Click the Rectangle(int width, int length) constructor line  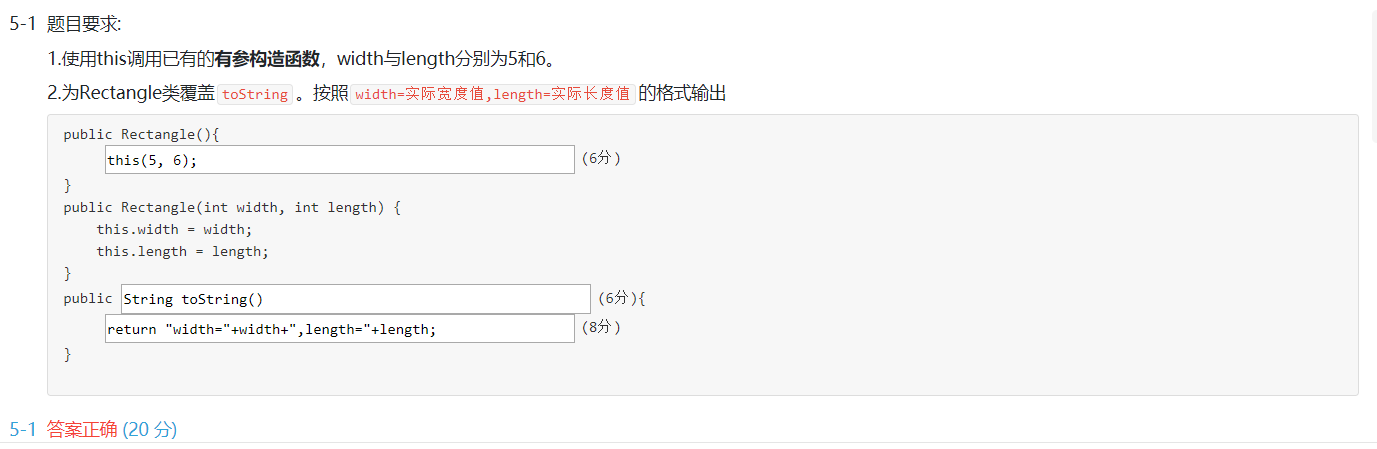231,207
